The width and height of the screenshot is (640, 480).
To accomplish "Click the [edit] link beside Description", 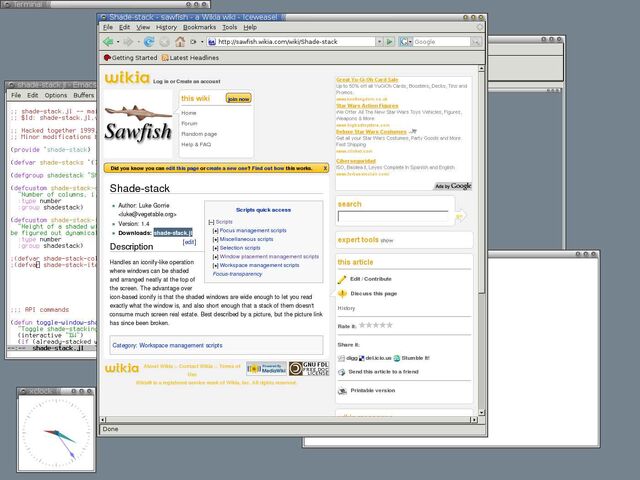I will coord(189,242).
